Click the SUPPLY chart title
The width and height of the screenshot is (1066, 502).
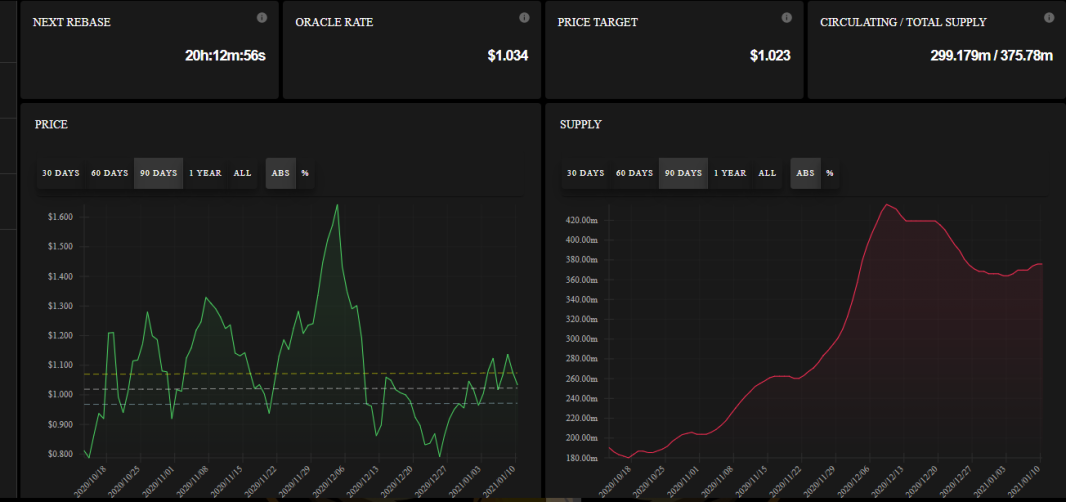pos(581,124)
